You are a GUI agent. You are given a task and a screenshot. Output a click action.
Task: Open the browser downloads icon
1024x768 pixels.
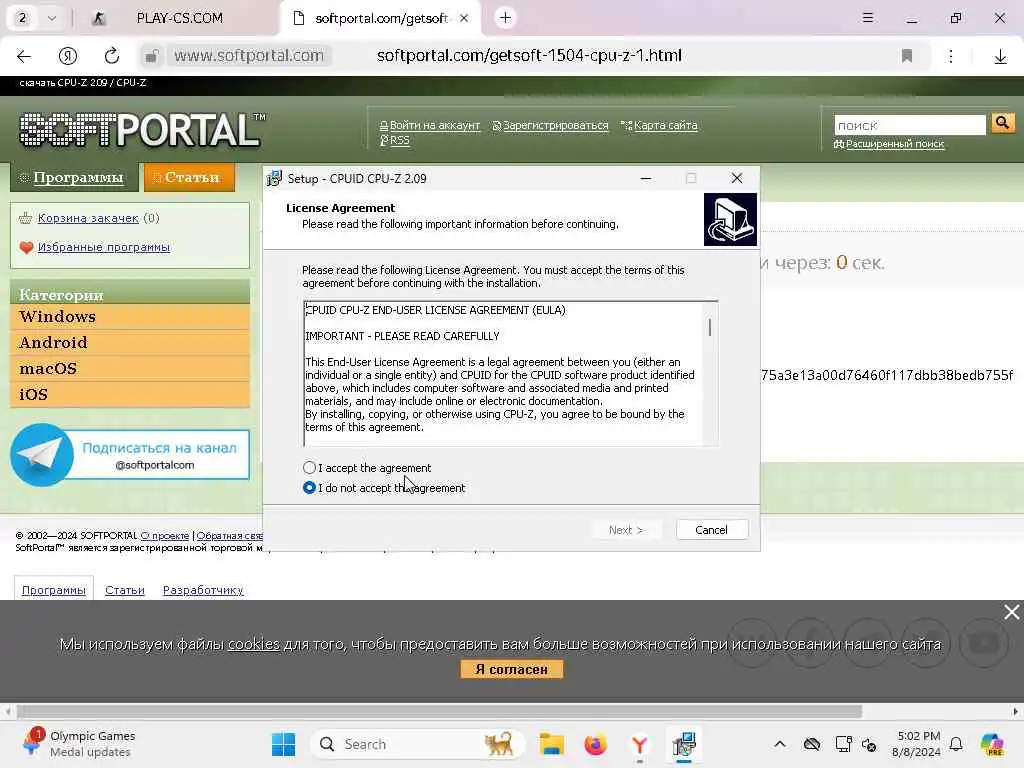[x=1000, y=57]
